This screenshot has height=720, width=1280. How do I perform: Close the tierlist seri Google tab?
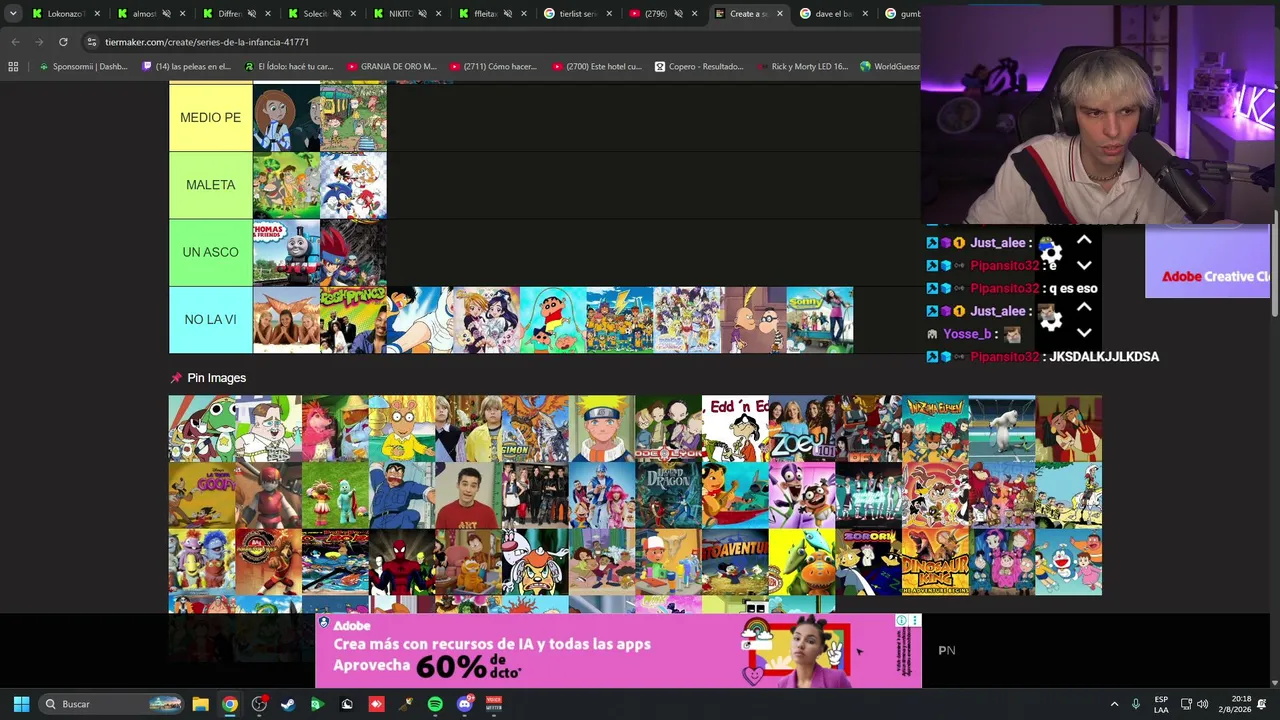pyautogui.click(x=609, y=14)
